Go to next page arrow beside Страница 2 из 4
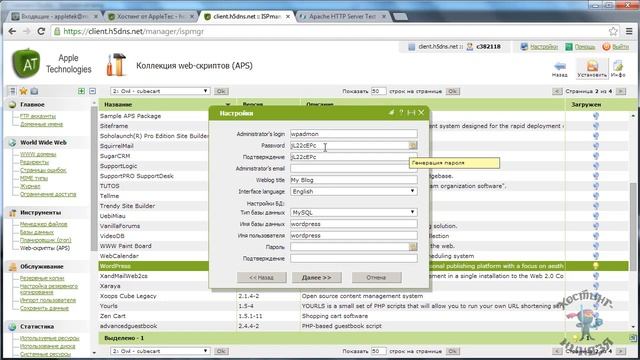Viewport: 640px width, 360px height. [621, 91]
